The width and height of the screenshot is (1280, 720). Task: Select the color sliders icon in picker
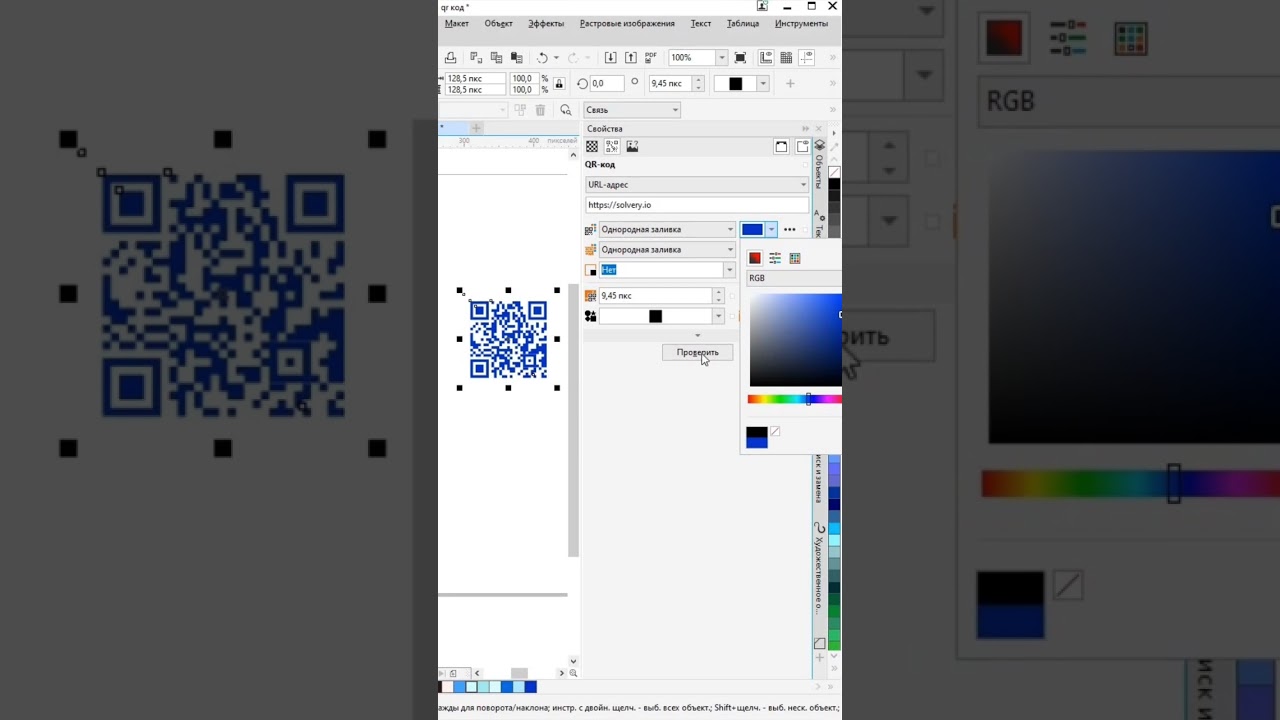click(x=775, y=258)
